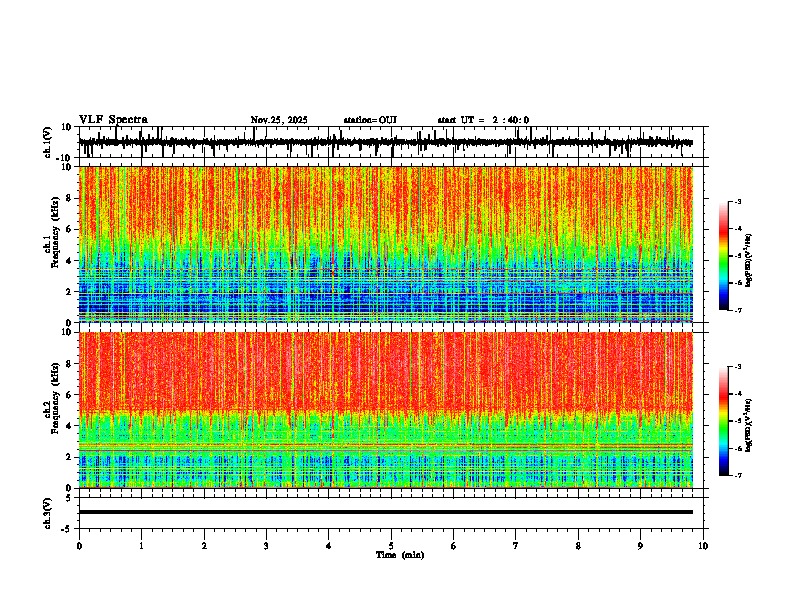This screenshot has height=612, width=792.
Task: Click the time axis tick label "8"
Action: tap(578, 546)
